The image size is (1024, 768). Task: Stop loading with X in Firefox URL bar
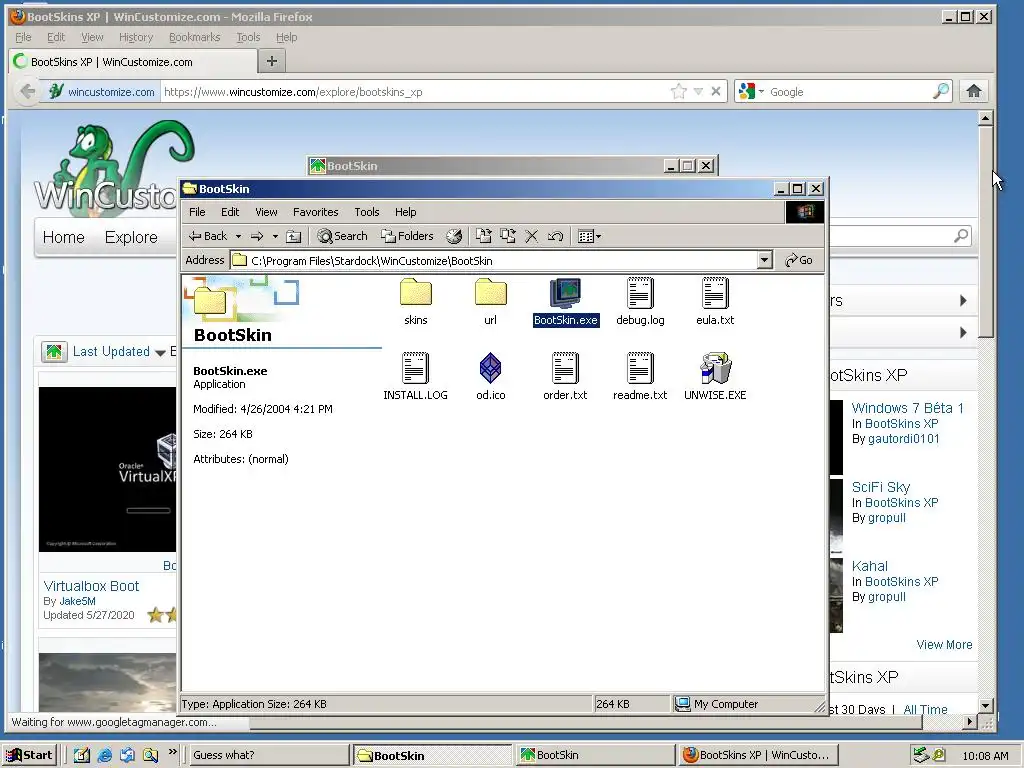[716, 91]
